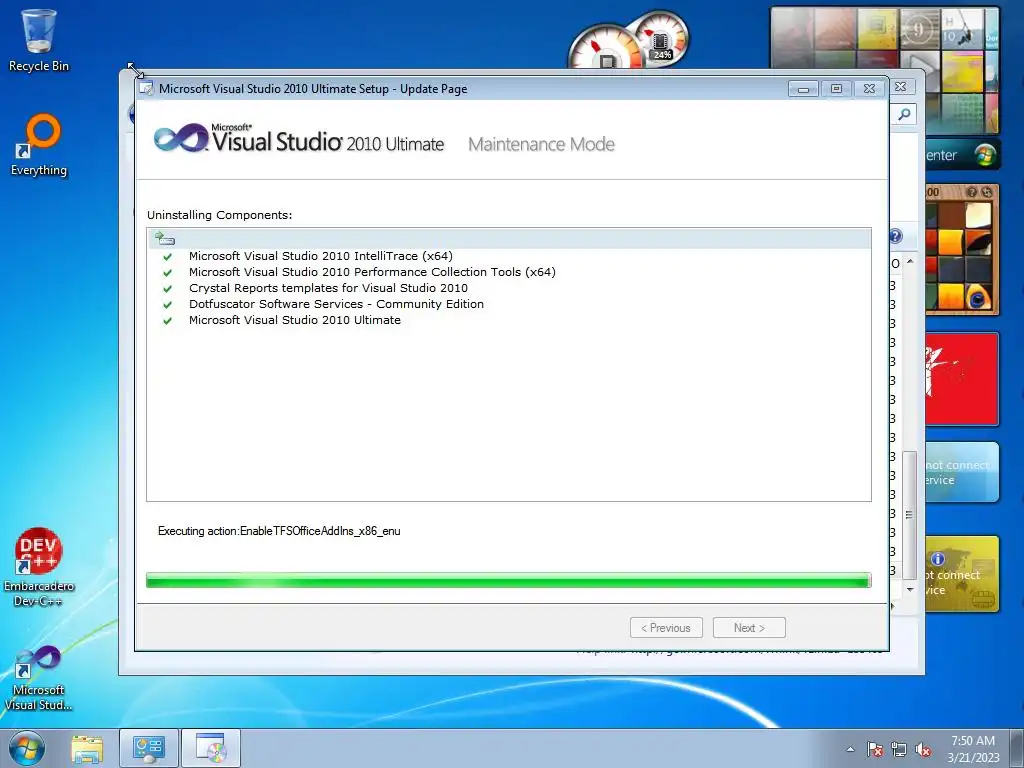Click the picture puzzle gadget
The width and height of the screenshot is (1024, 768).
[962, 249]
